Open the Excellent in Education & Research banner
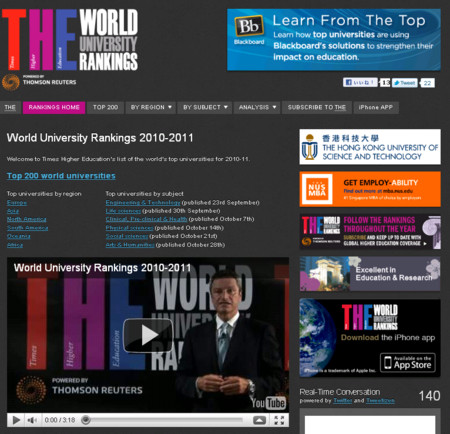This screenshot has height=434, width=450. point(370,274)
